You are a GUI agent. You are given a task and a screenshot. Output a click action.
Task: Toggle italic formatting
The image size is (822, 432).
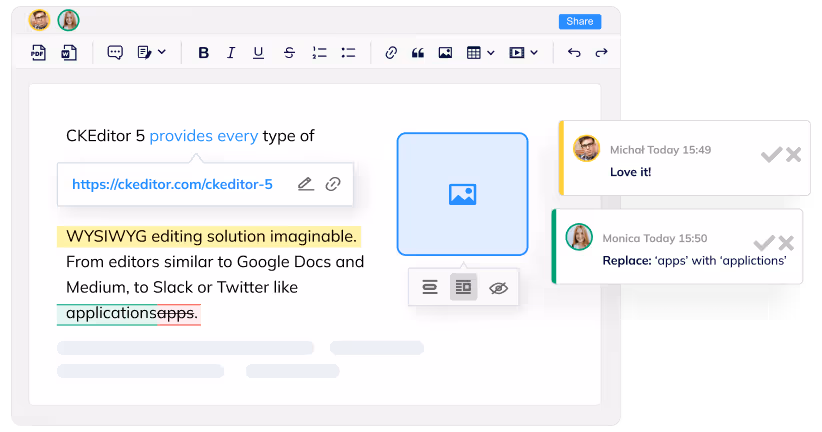click(x=231, y=53)
